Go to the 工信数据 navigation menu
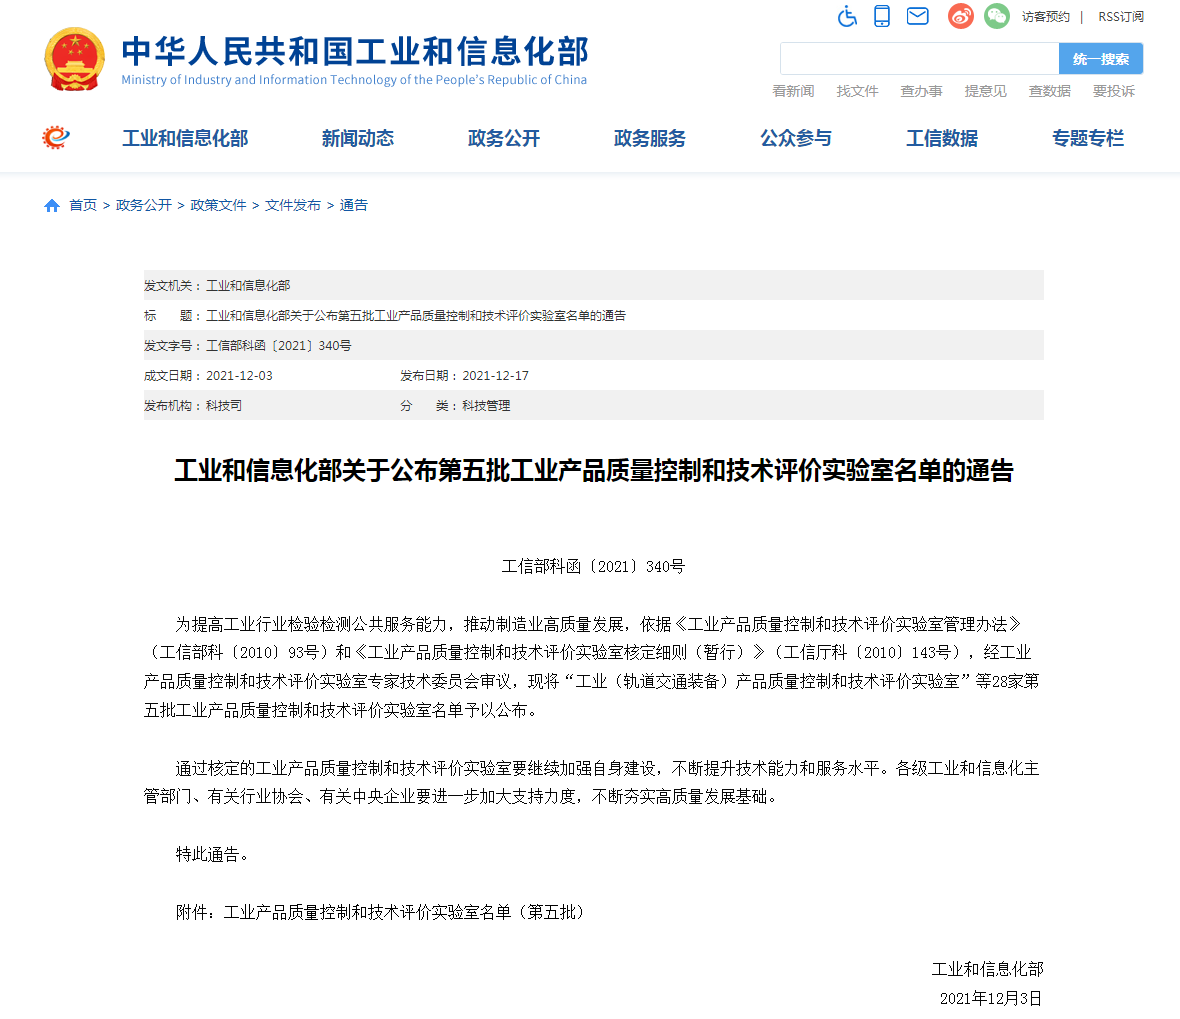This screenshot has height=1019, width=1180. (941, 139)
